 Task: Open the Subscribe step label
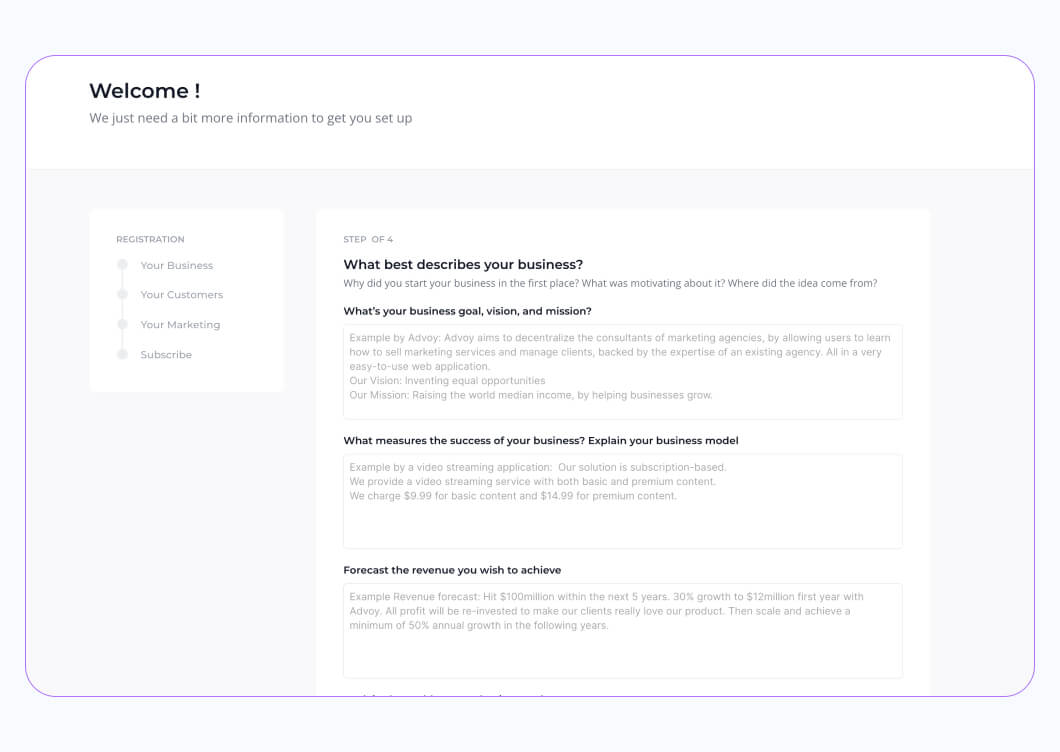(x=166, y=354)
